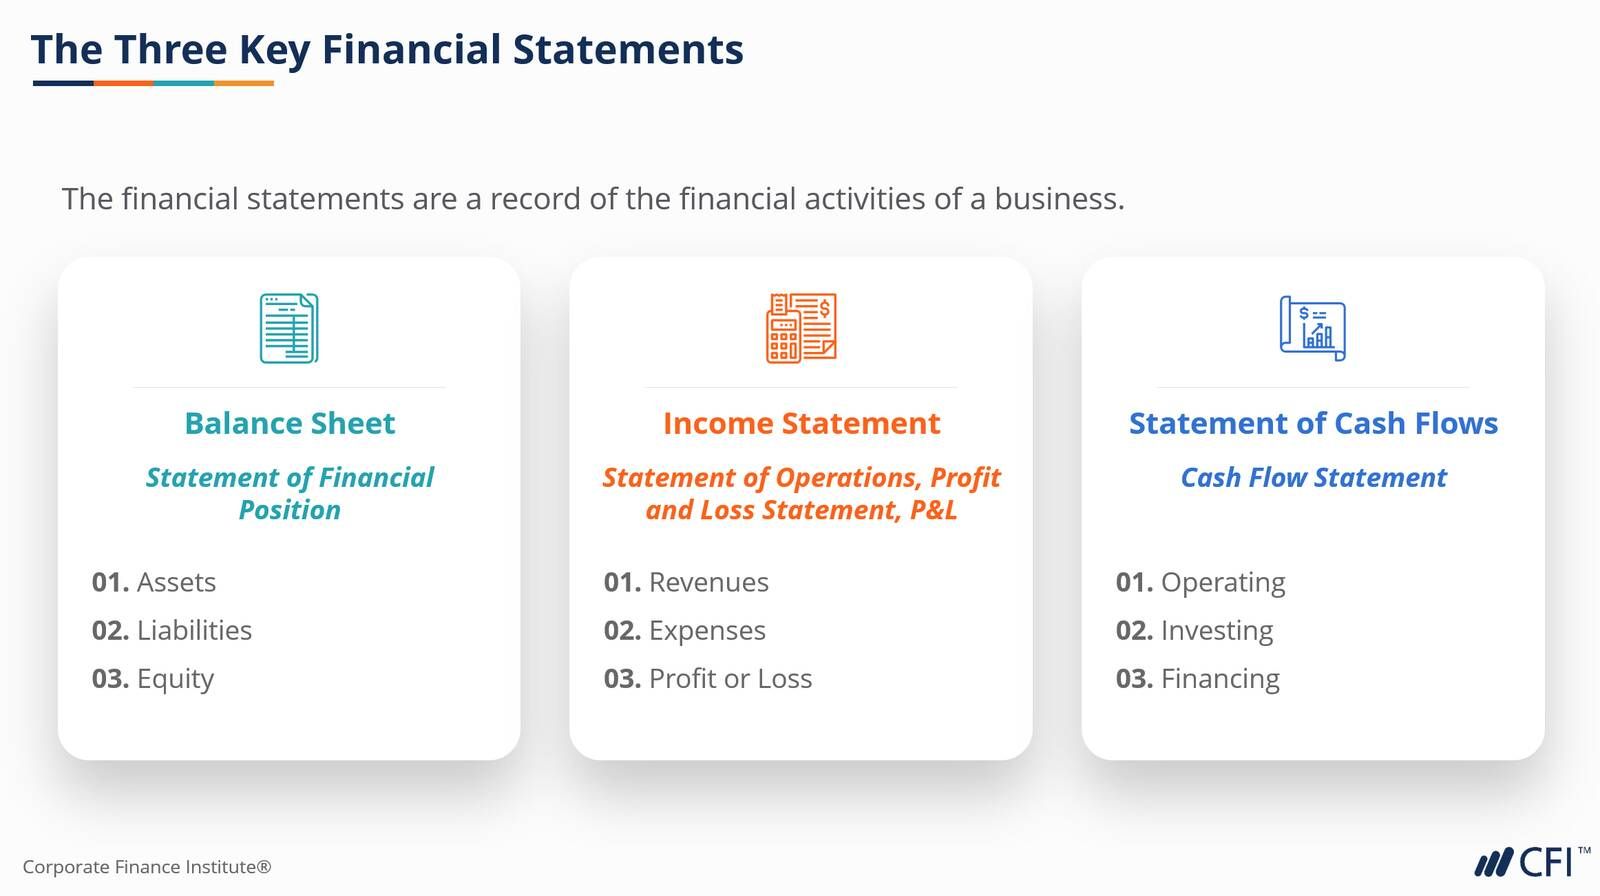Click the Profit and Loss Statement subtitle

801,493
